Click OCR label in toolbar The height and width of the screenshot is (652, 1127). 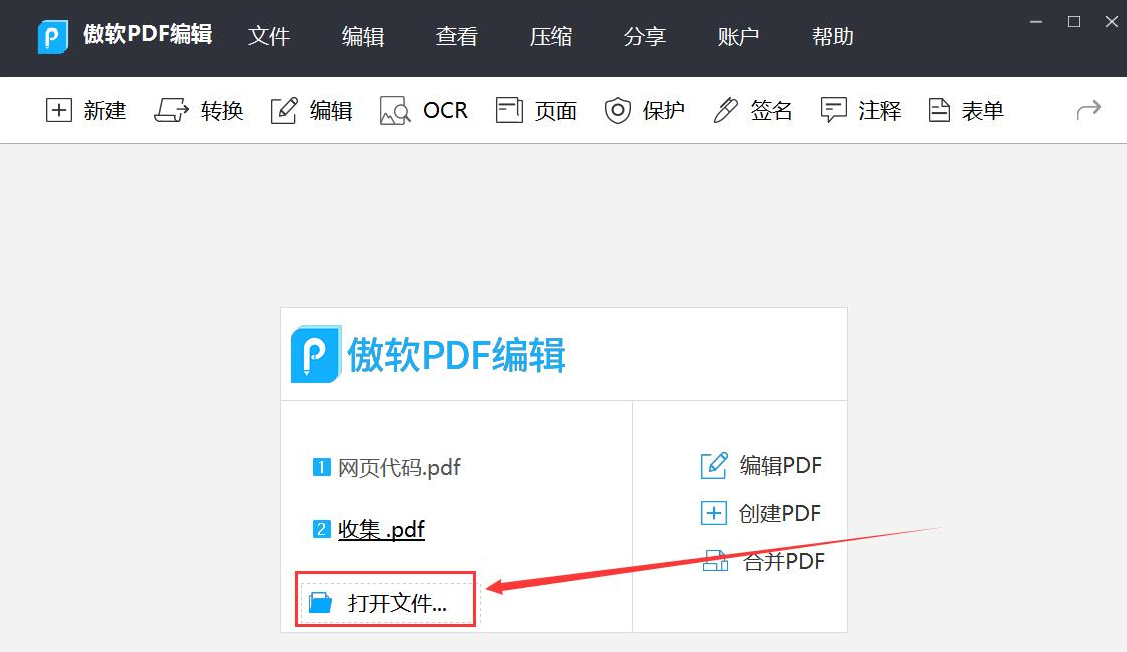click(x=446, y=111)
